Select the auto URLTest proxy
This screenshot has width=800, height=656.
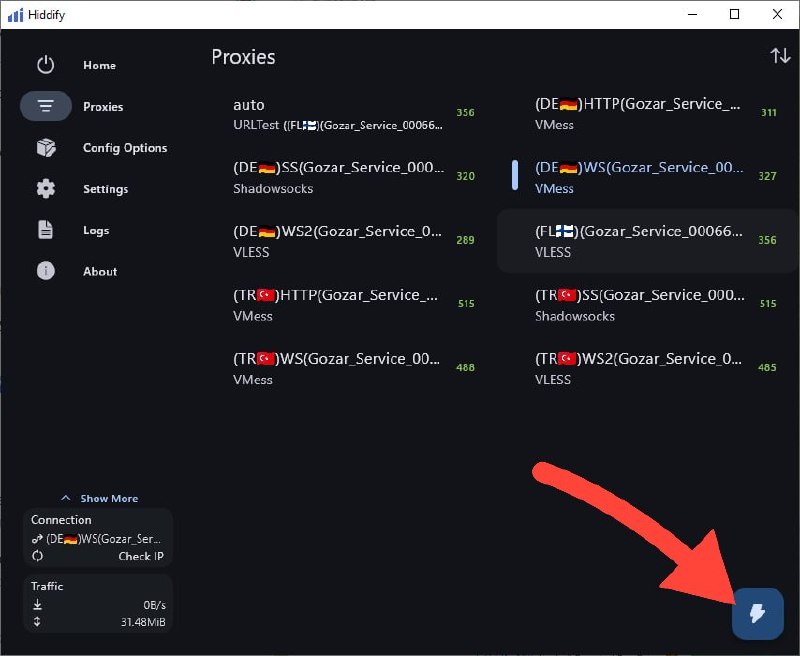346,113
